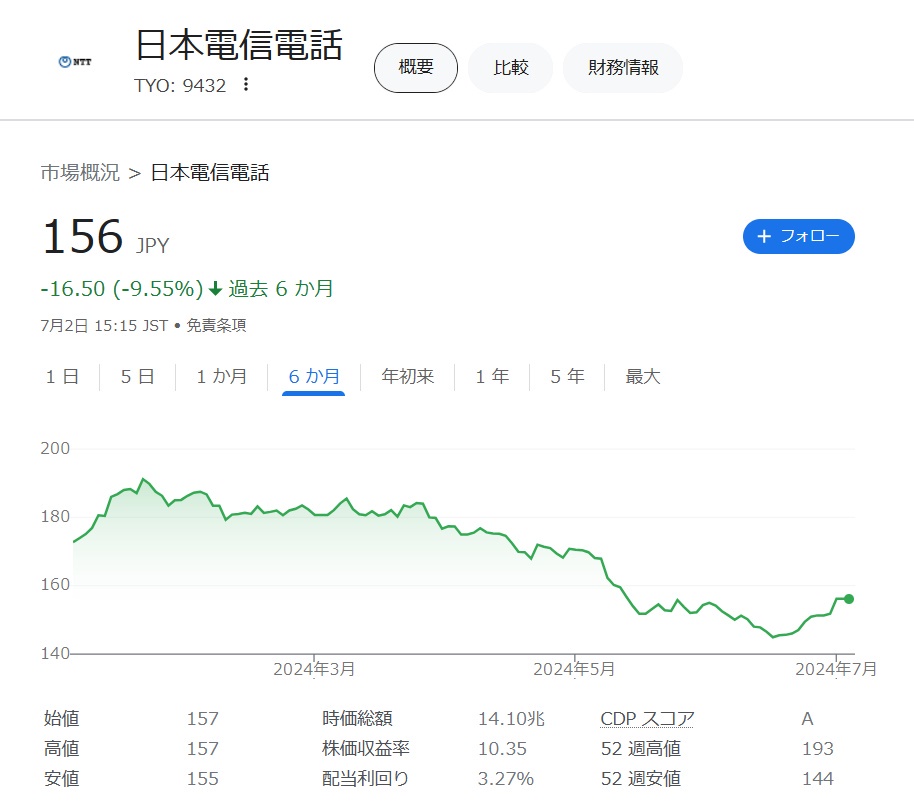
Task: Click the CDP score value A
Action: pos(807,719)
